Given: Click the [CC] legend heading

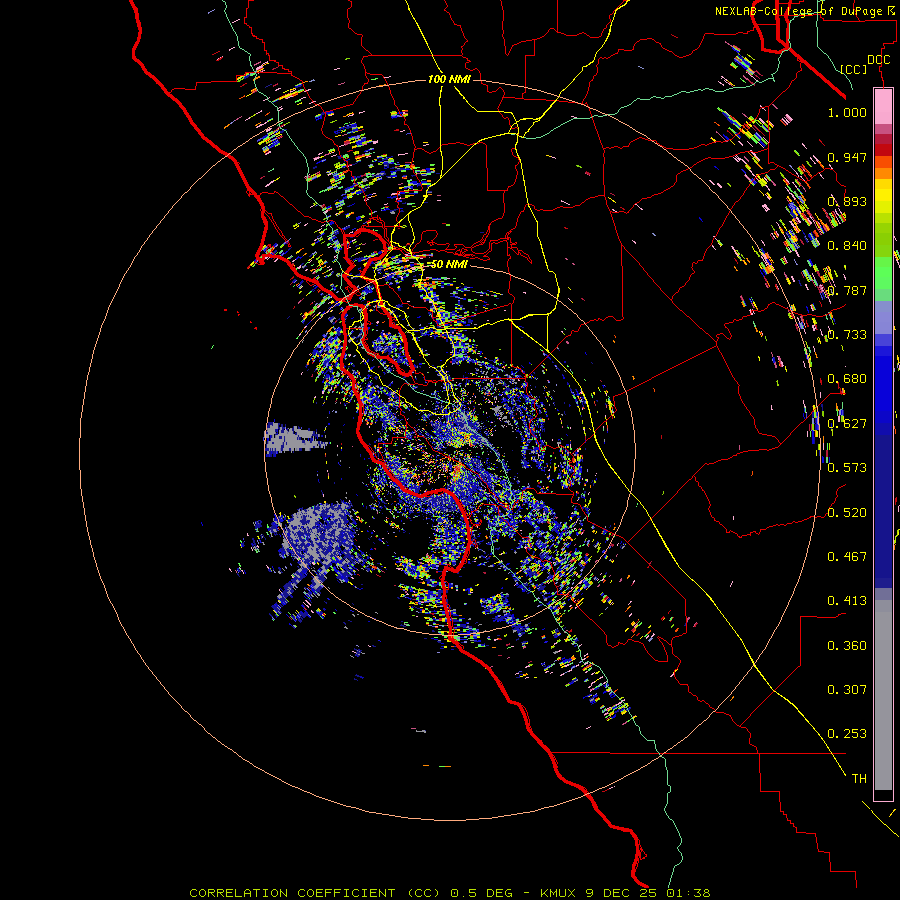Looking at the screenshot, I should coord(854,69).
